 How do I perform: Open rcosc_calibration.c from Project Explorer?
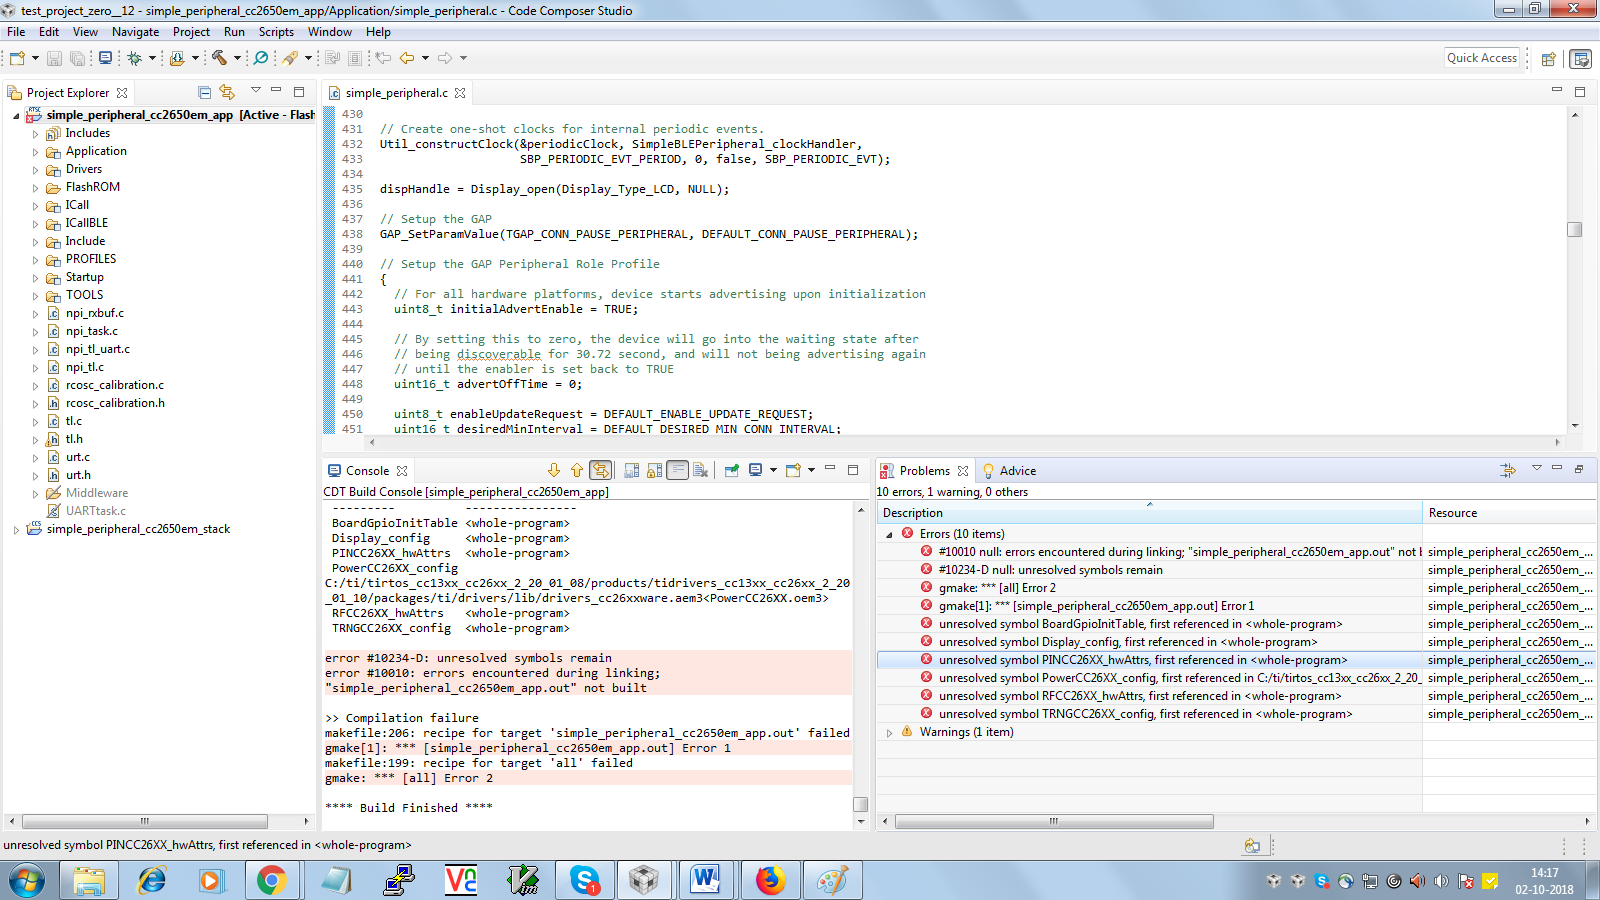click(x=114, y=385)
